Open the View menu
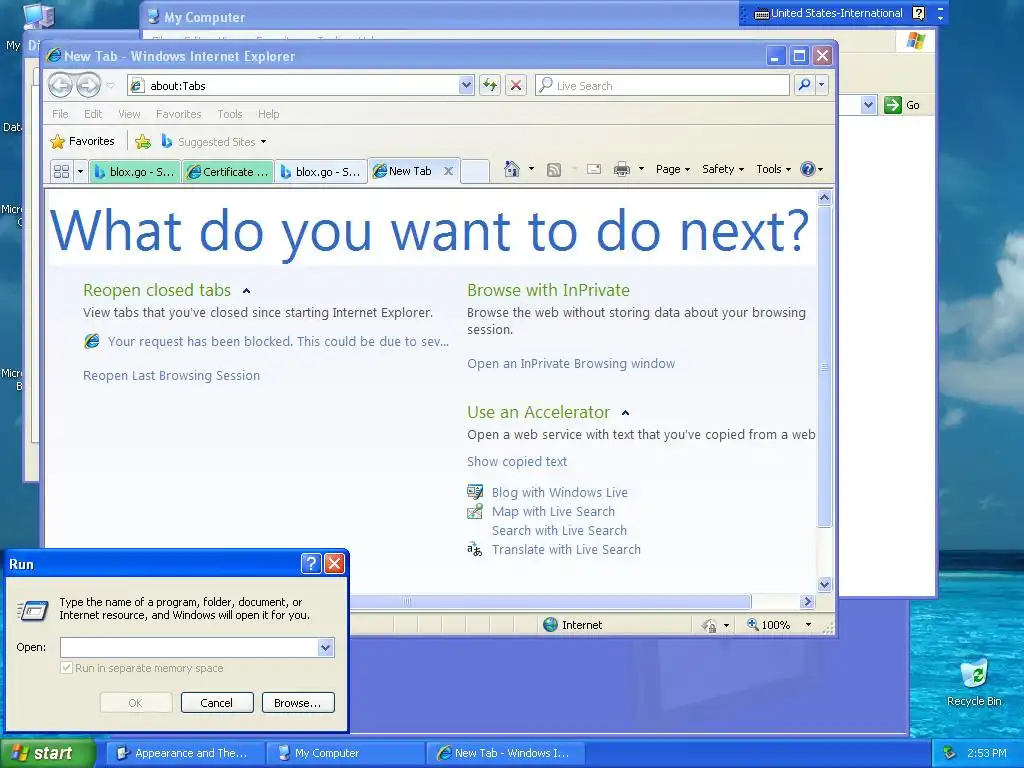This screenshot has height=768, width=1024. coord(129,114)
